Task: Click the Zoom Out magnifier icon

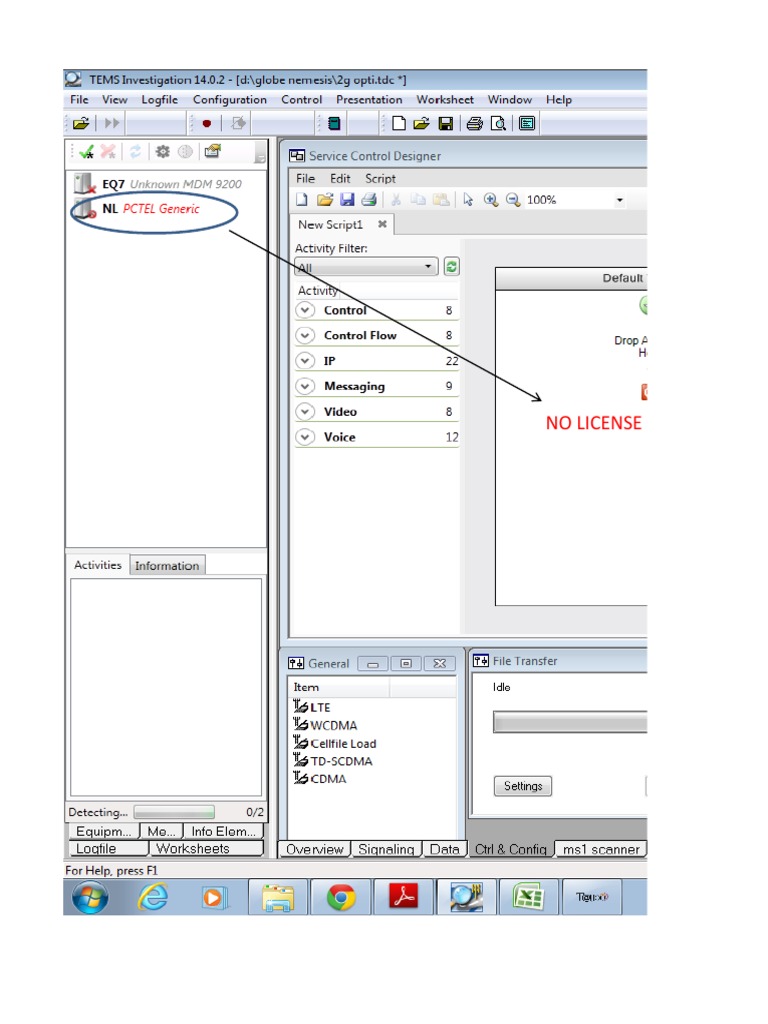Action: 513,200
